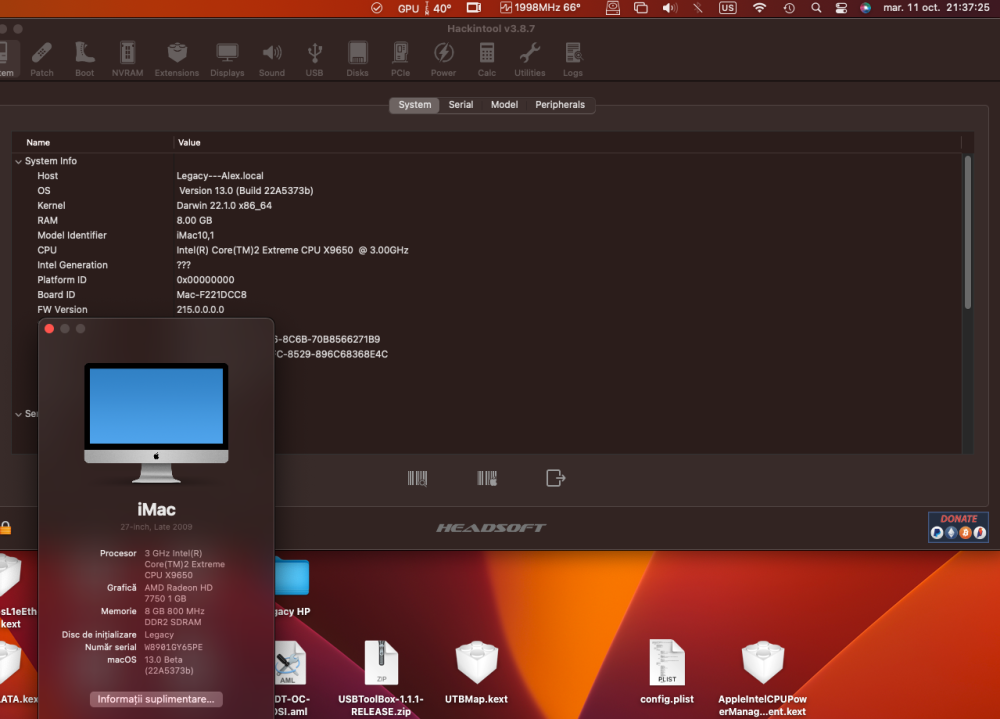This screenshot has height=719, width=1000.
Task: Switch to the Peripherals tab
Action: click(560, 105)
